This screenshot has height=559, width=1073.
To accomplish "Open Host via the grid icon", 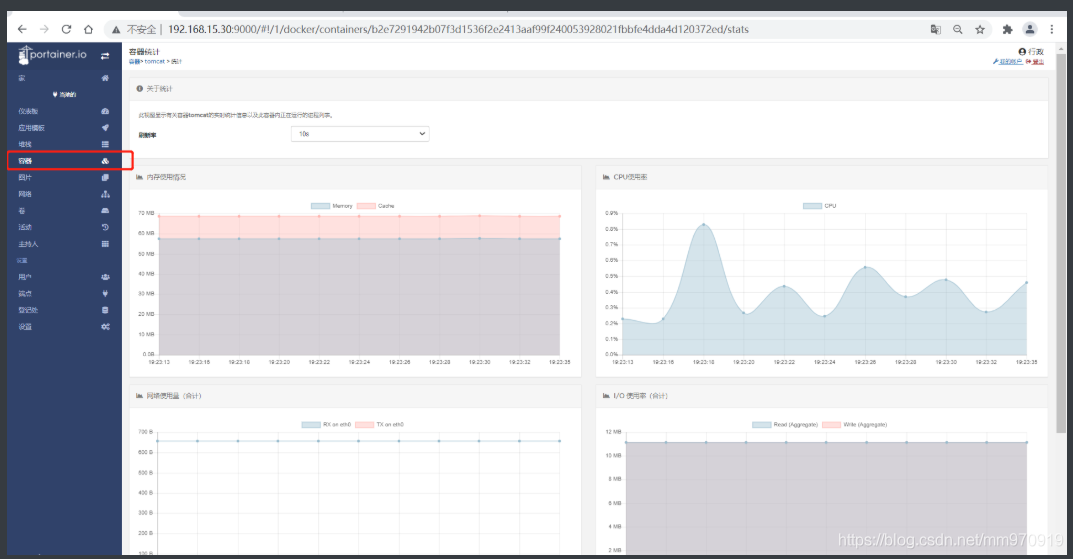I will (105, 244).
